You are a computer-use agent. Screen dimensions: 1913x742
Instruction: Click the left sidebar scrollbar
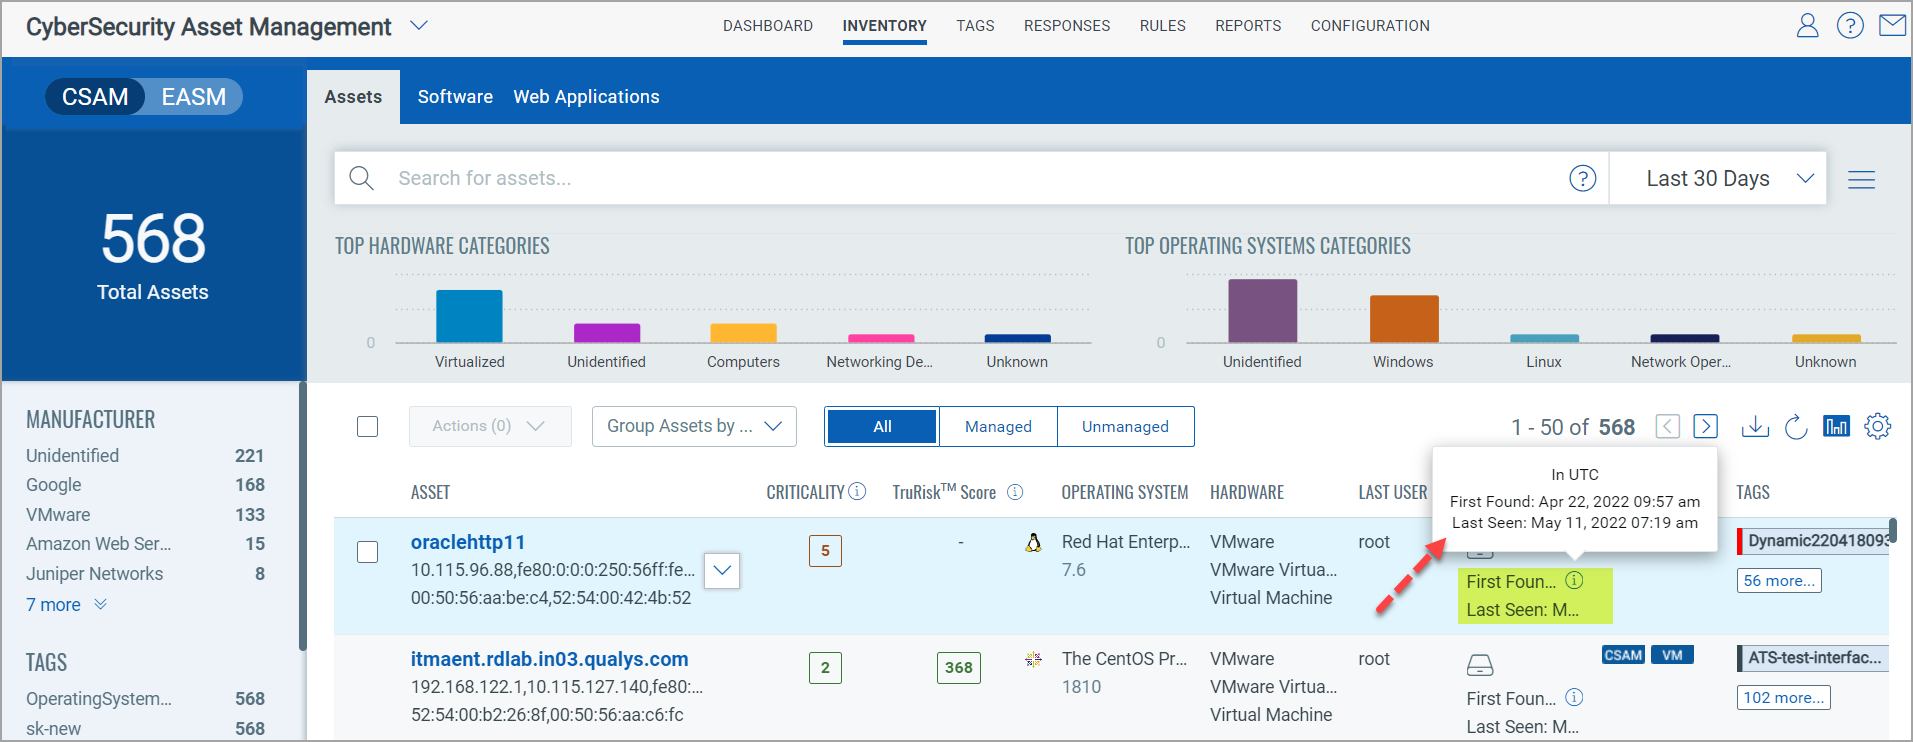point(301,516)
